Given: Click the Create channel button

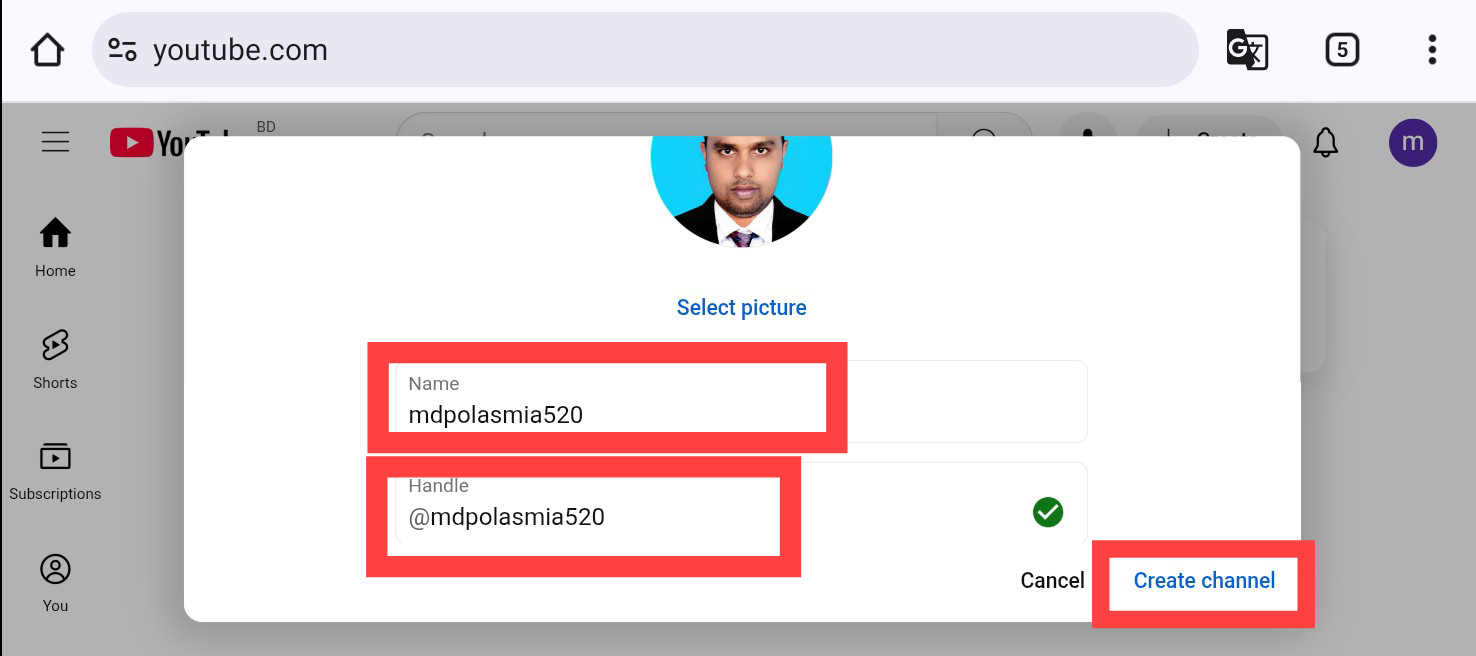Looking at the screenshot, I should (1204, 581).
